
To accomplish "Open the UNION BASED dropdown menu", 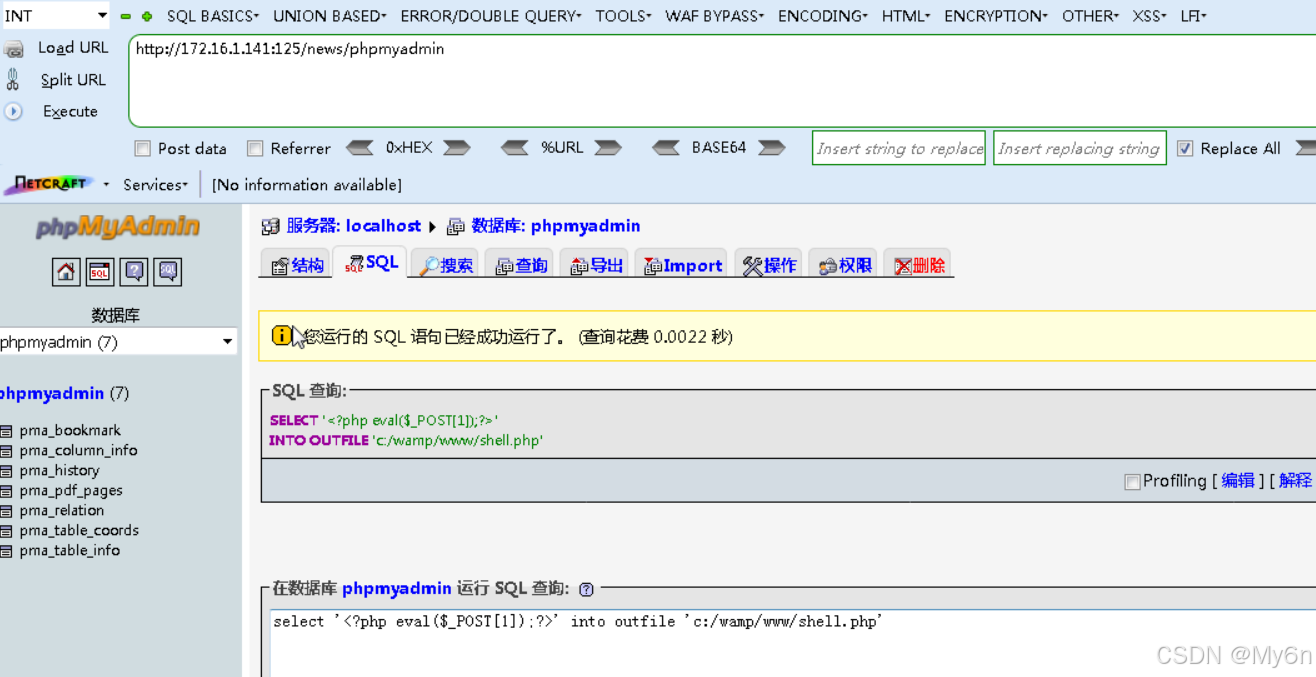I will coord(330,16).
